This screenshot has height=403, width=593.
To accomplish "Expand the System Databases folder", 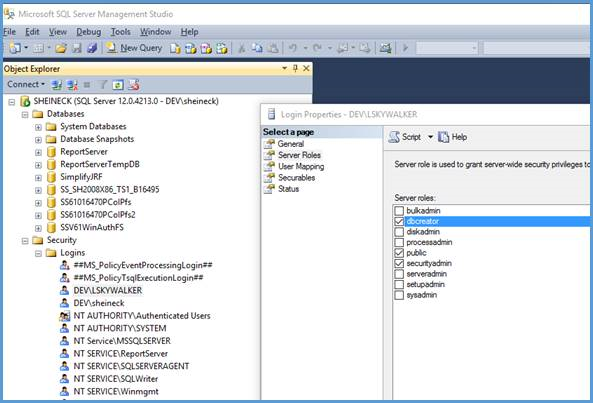I will [38, 127].
